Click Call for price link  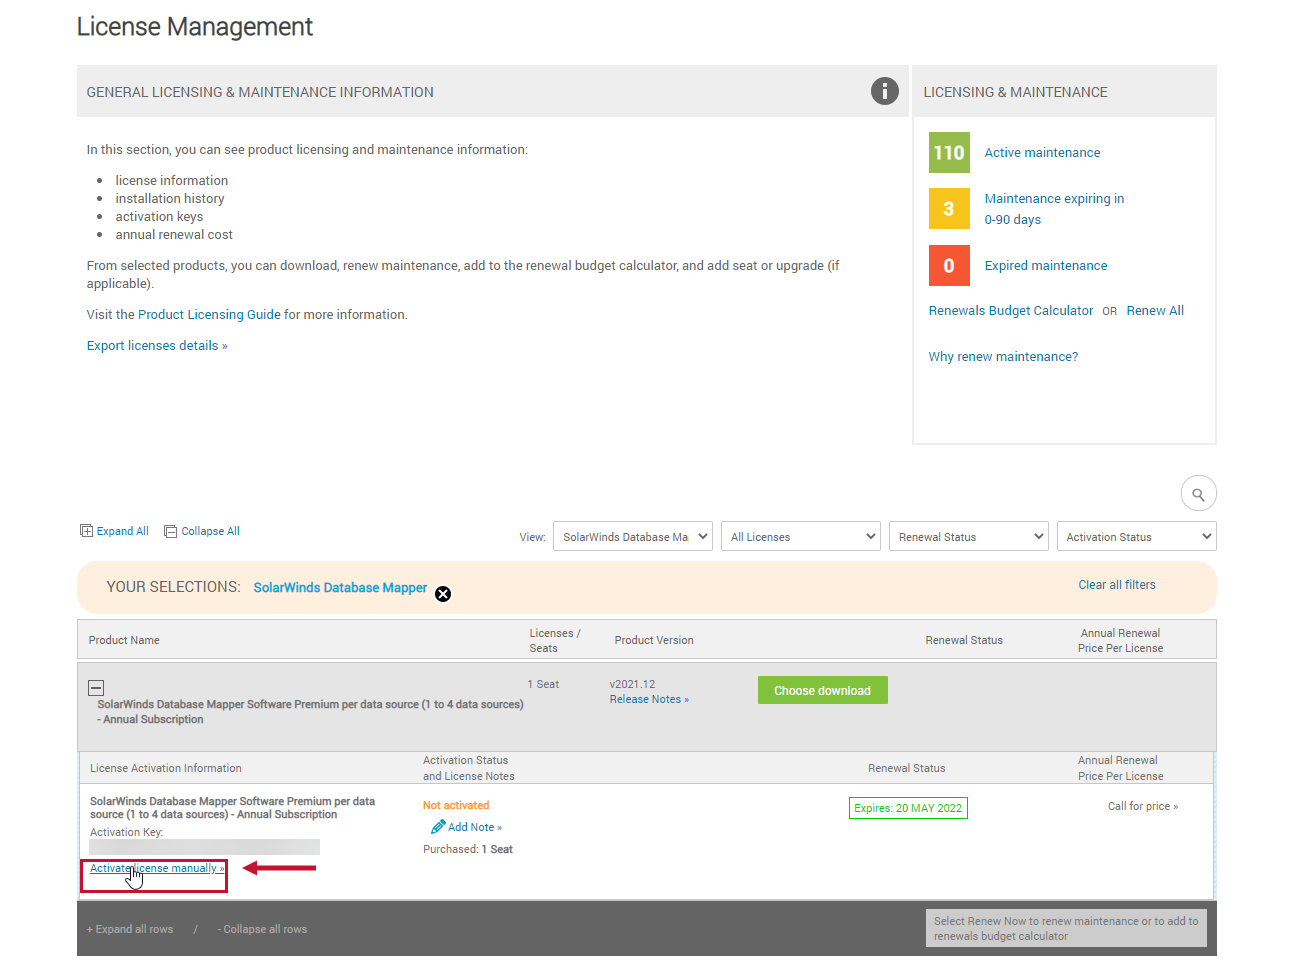point(1143,806)
